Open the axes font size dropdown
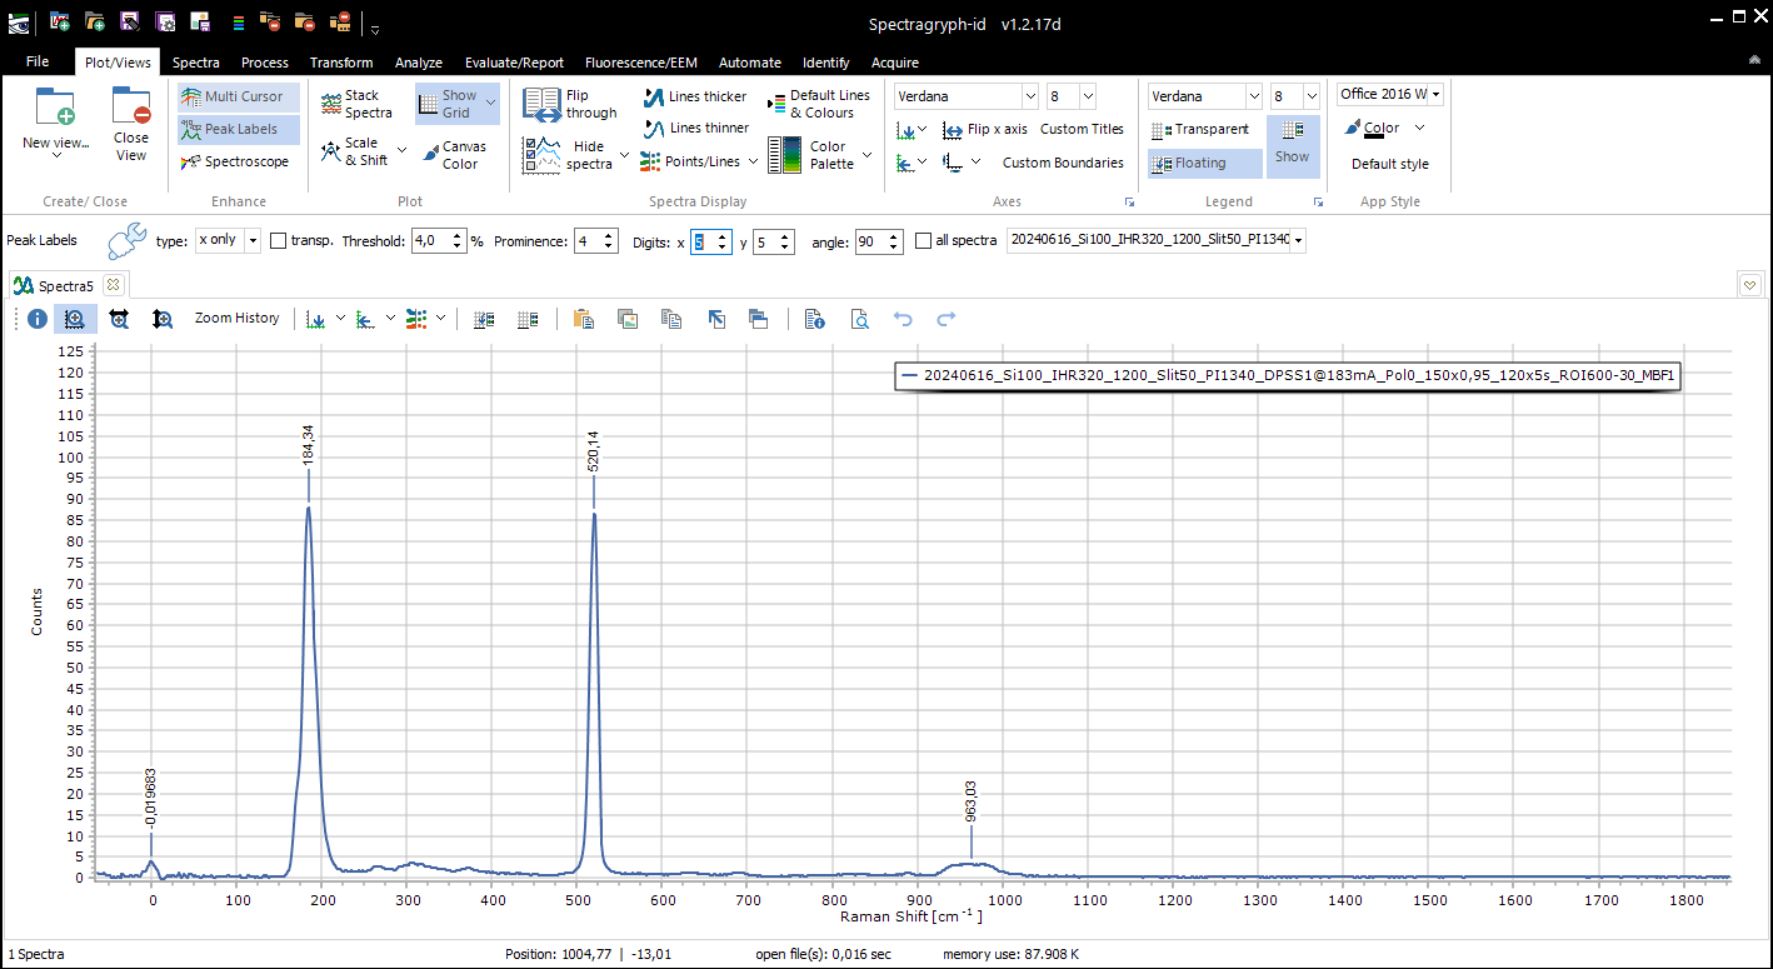This screenshot has height=969, width=1773. pos(1088,96)
